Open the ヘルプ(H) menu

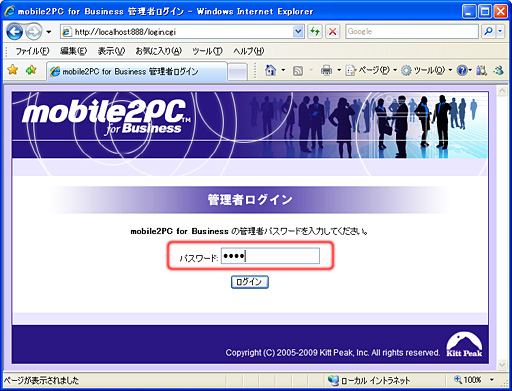pyautogui.click(x=249, y=51)
